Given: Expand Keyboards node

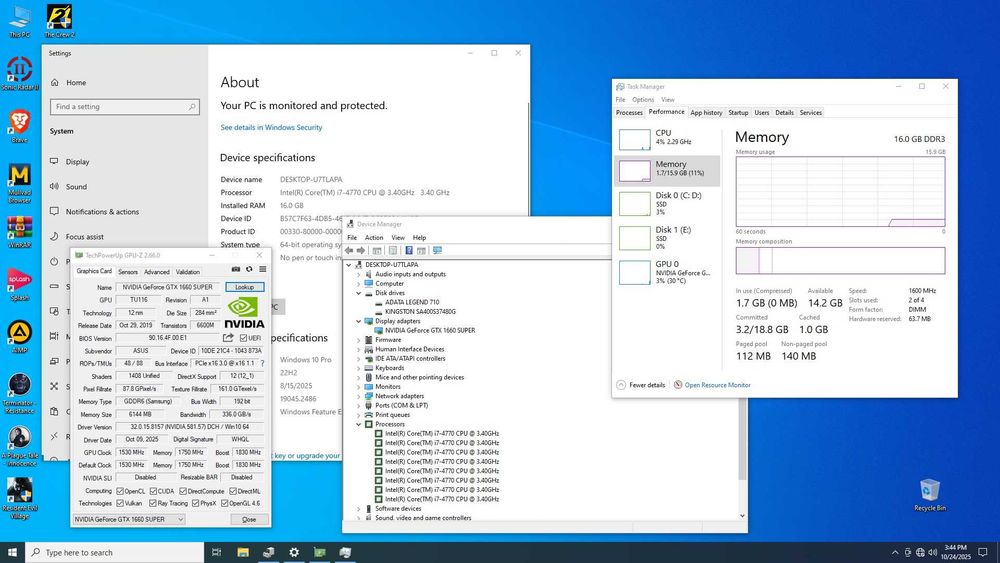Looking at the screenshot, I should coord(358,368).
